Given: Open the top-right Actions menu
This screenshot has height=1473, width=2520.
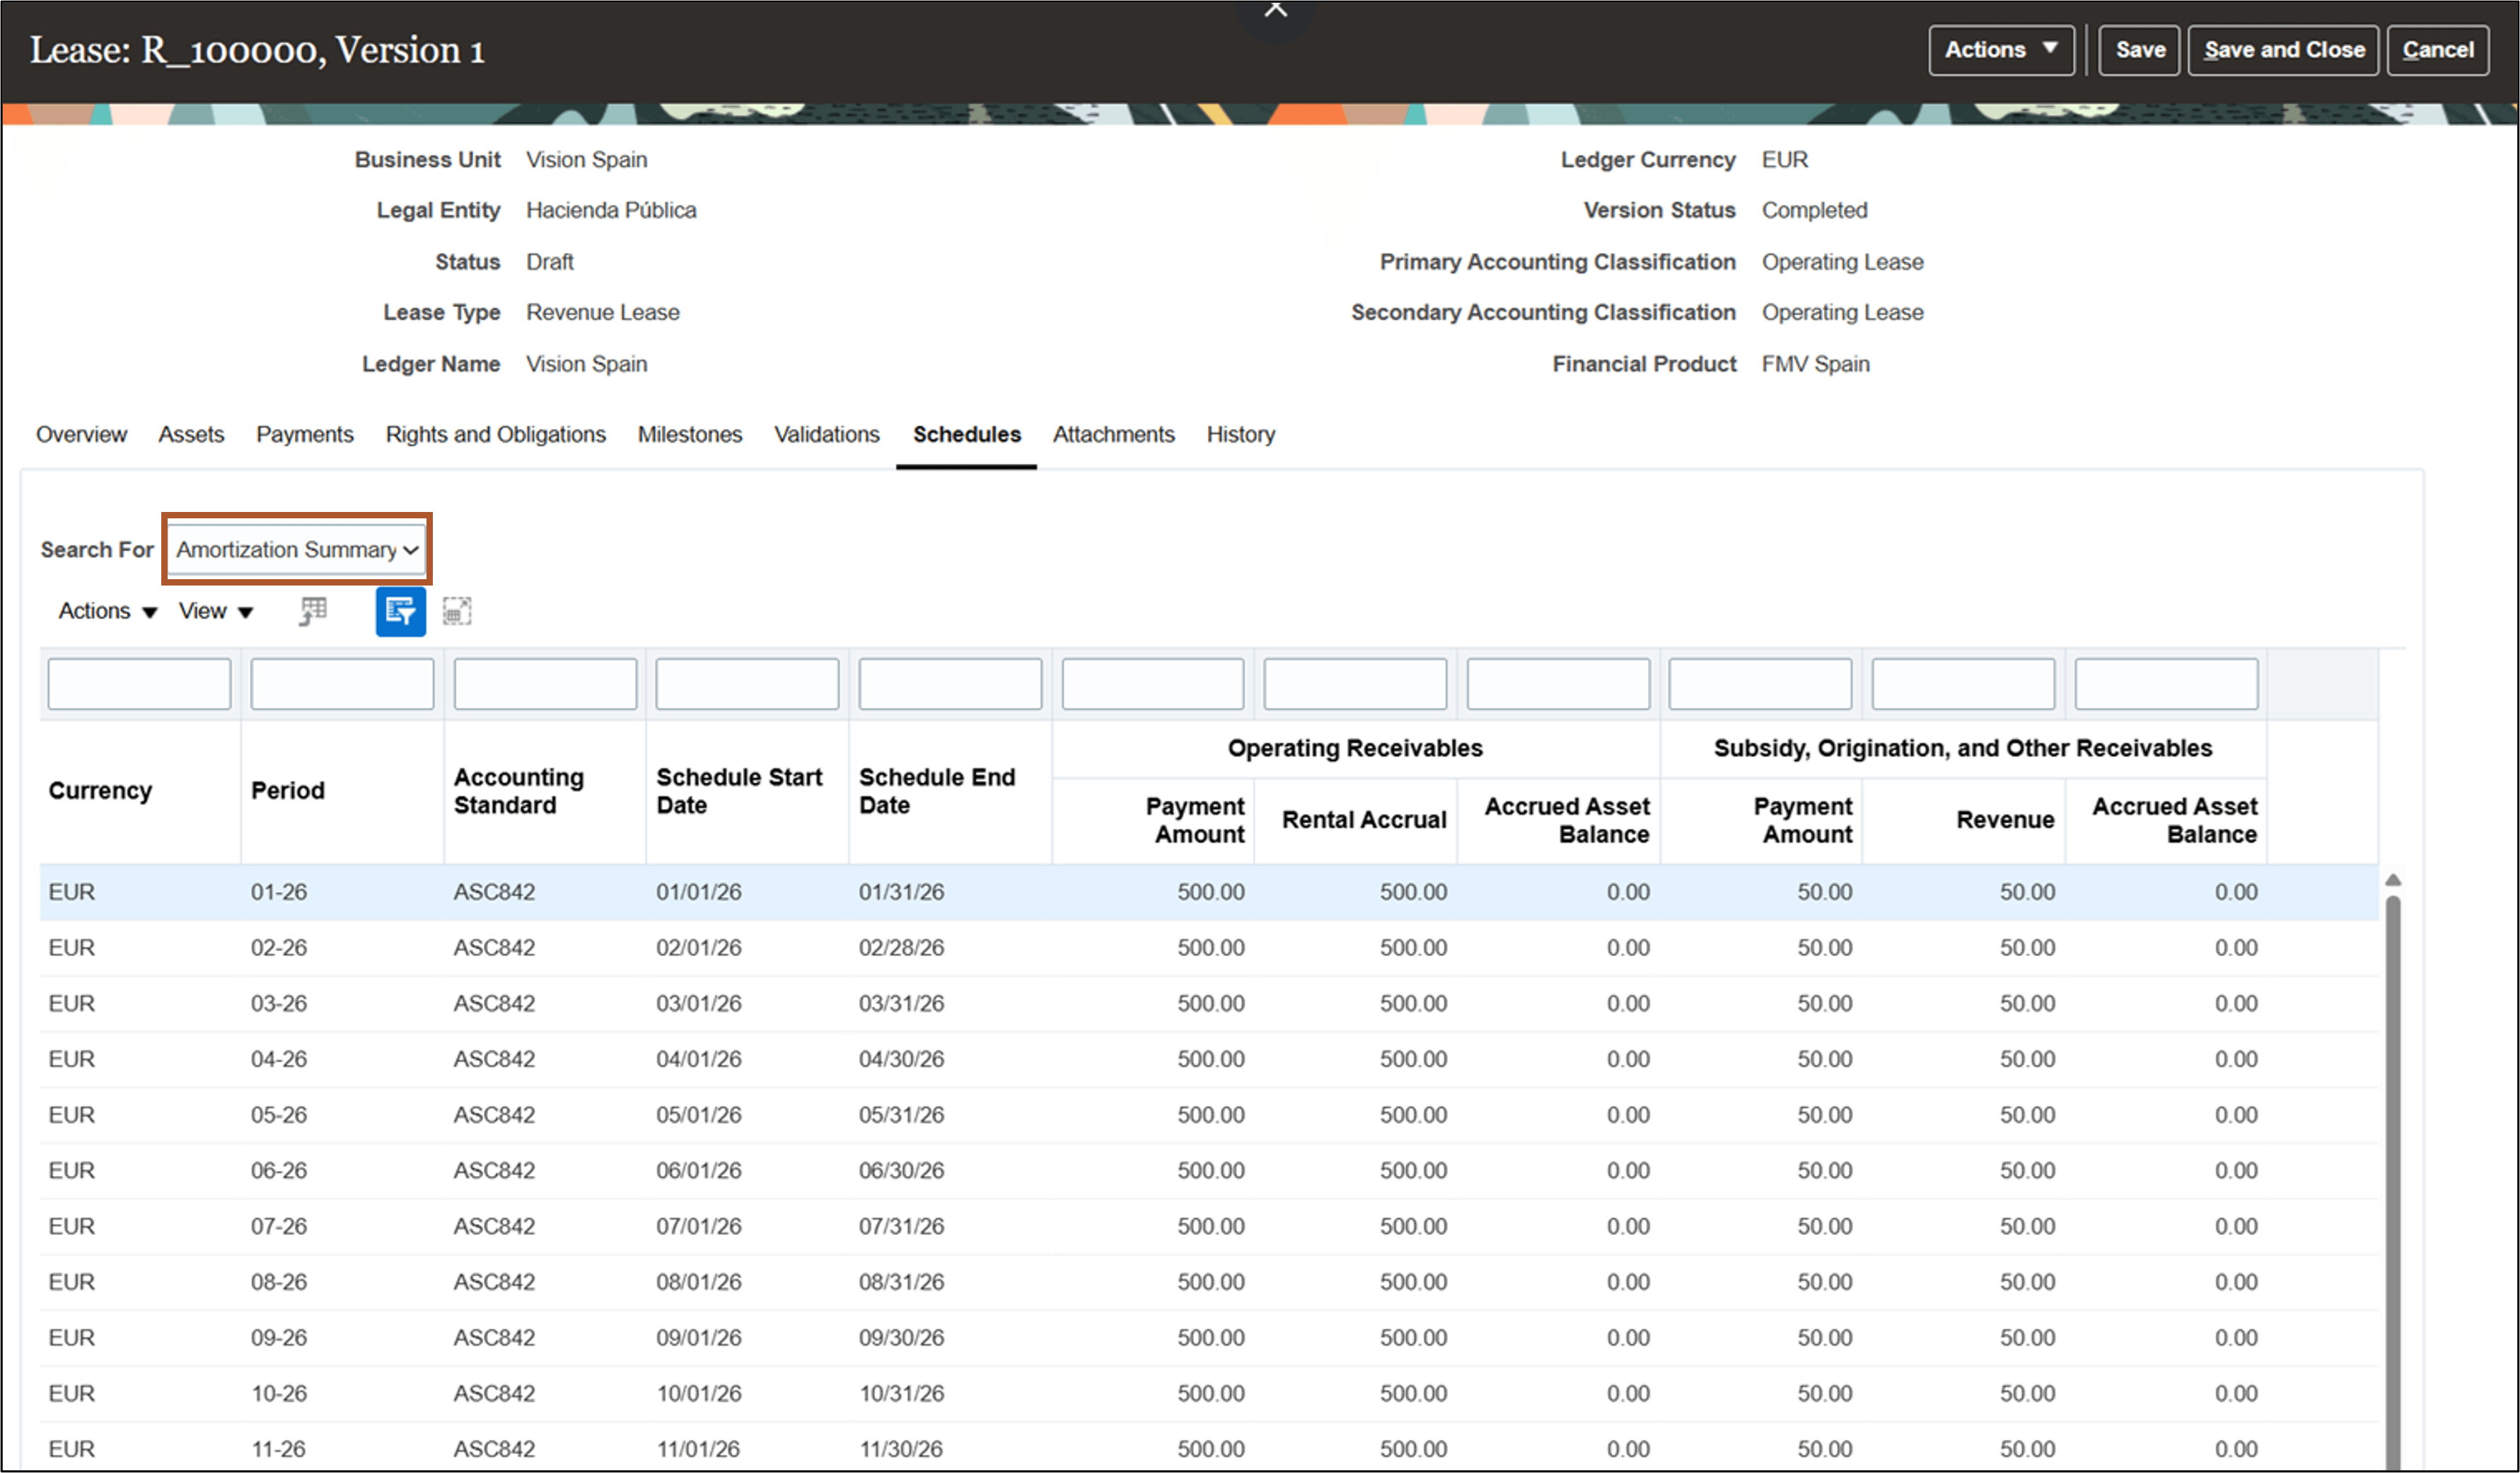Looking at the screenshot, I should (2000, 49).
